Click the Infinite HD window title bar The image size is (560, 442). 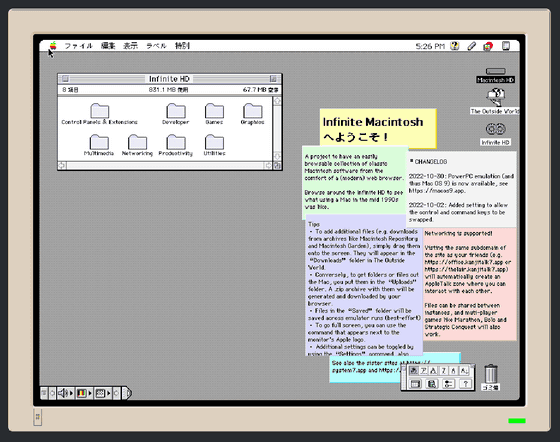point(169,79)
